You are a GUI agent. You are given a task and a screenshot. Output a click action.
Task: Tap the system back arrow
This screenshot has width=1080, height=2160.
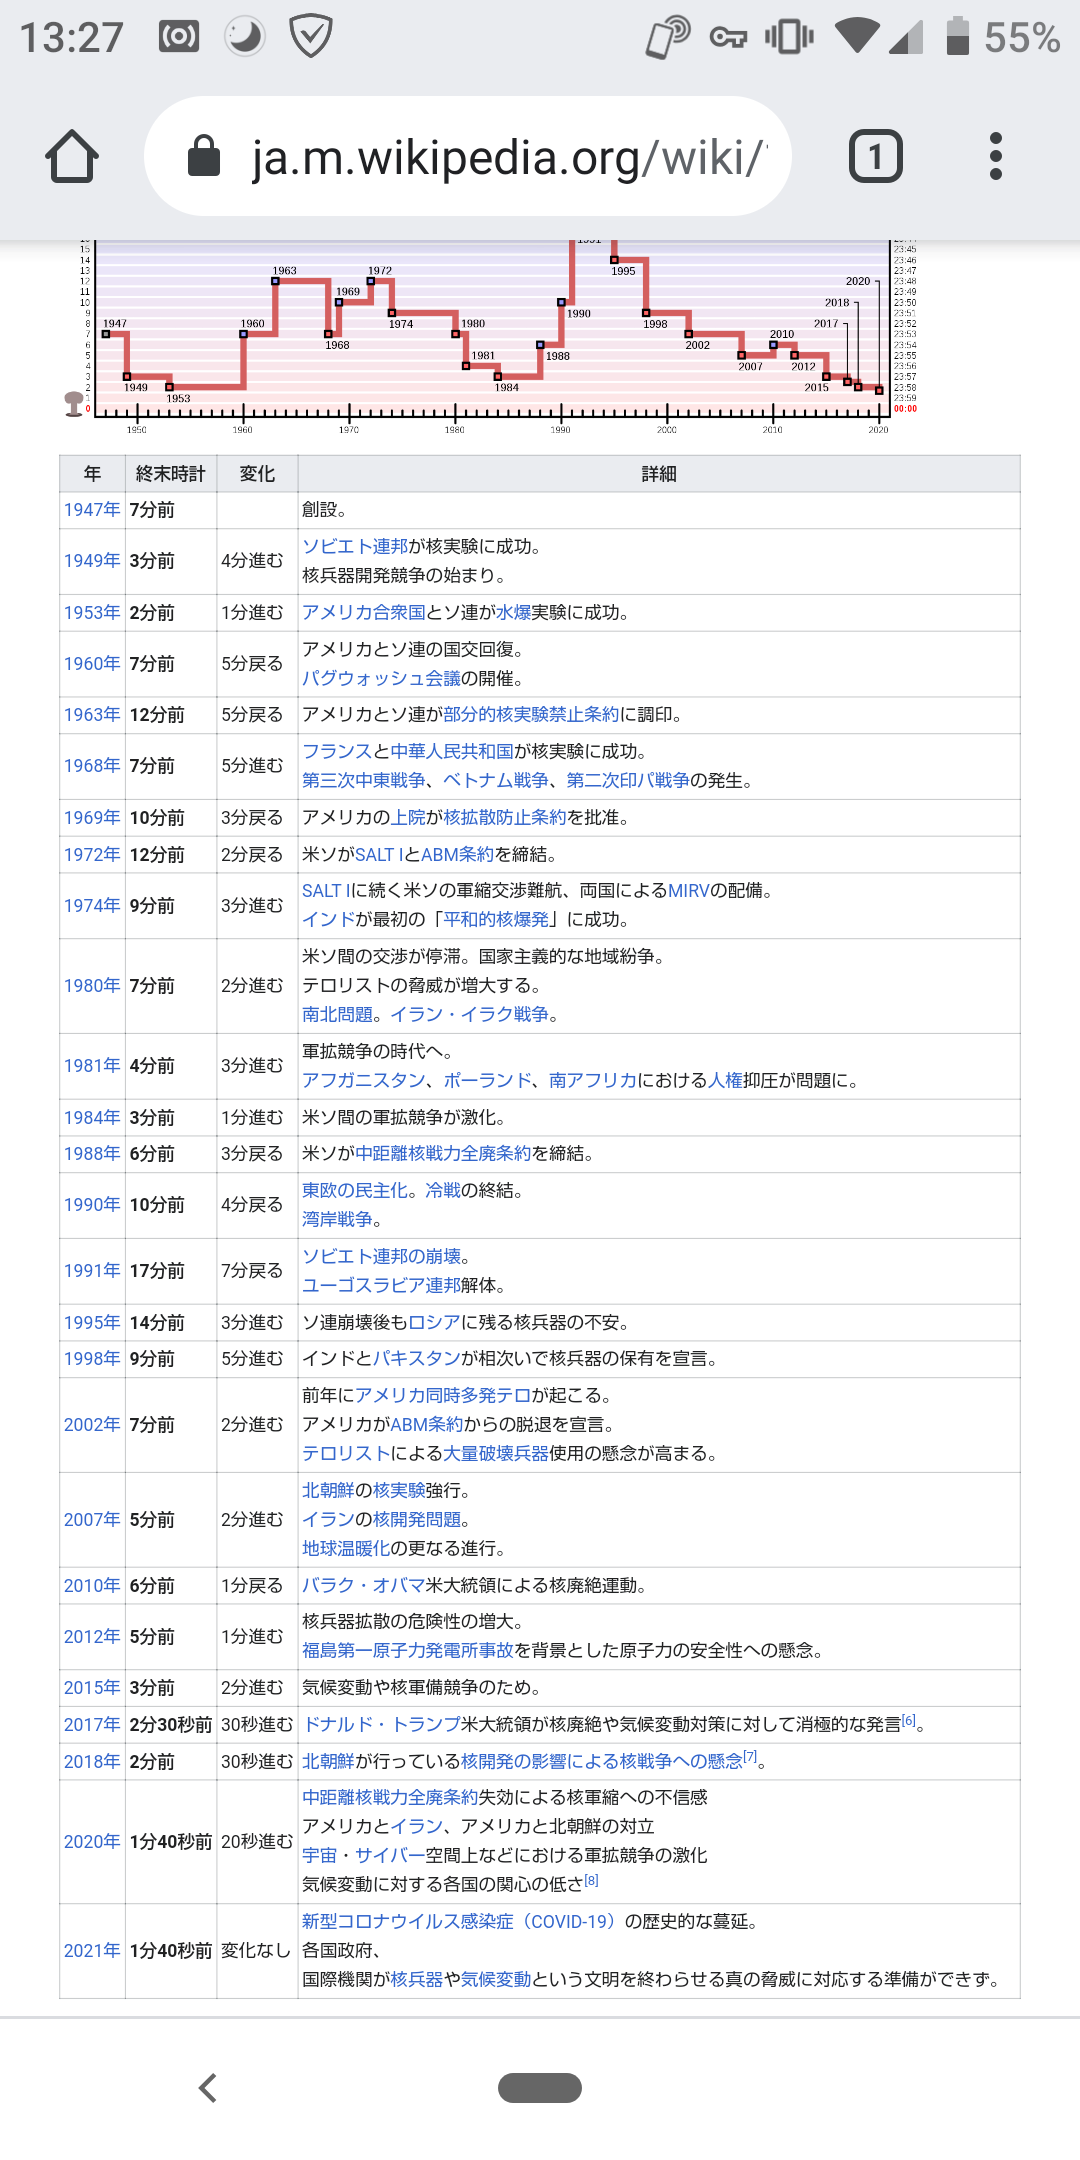pos(208,2088)
